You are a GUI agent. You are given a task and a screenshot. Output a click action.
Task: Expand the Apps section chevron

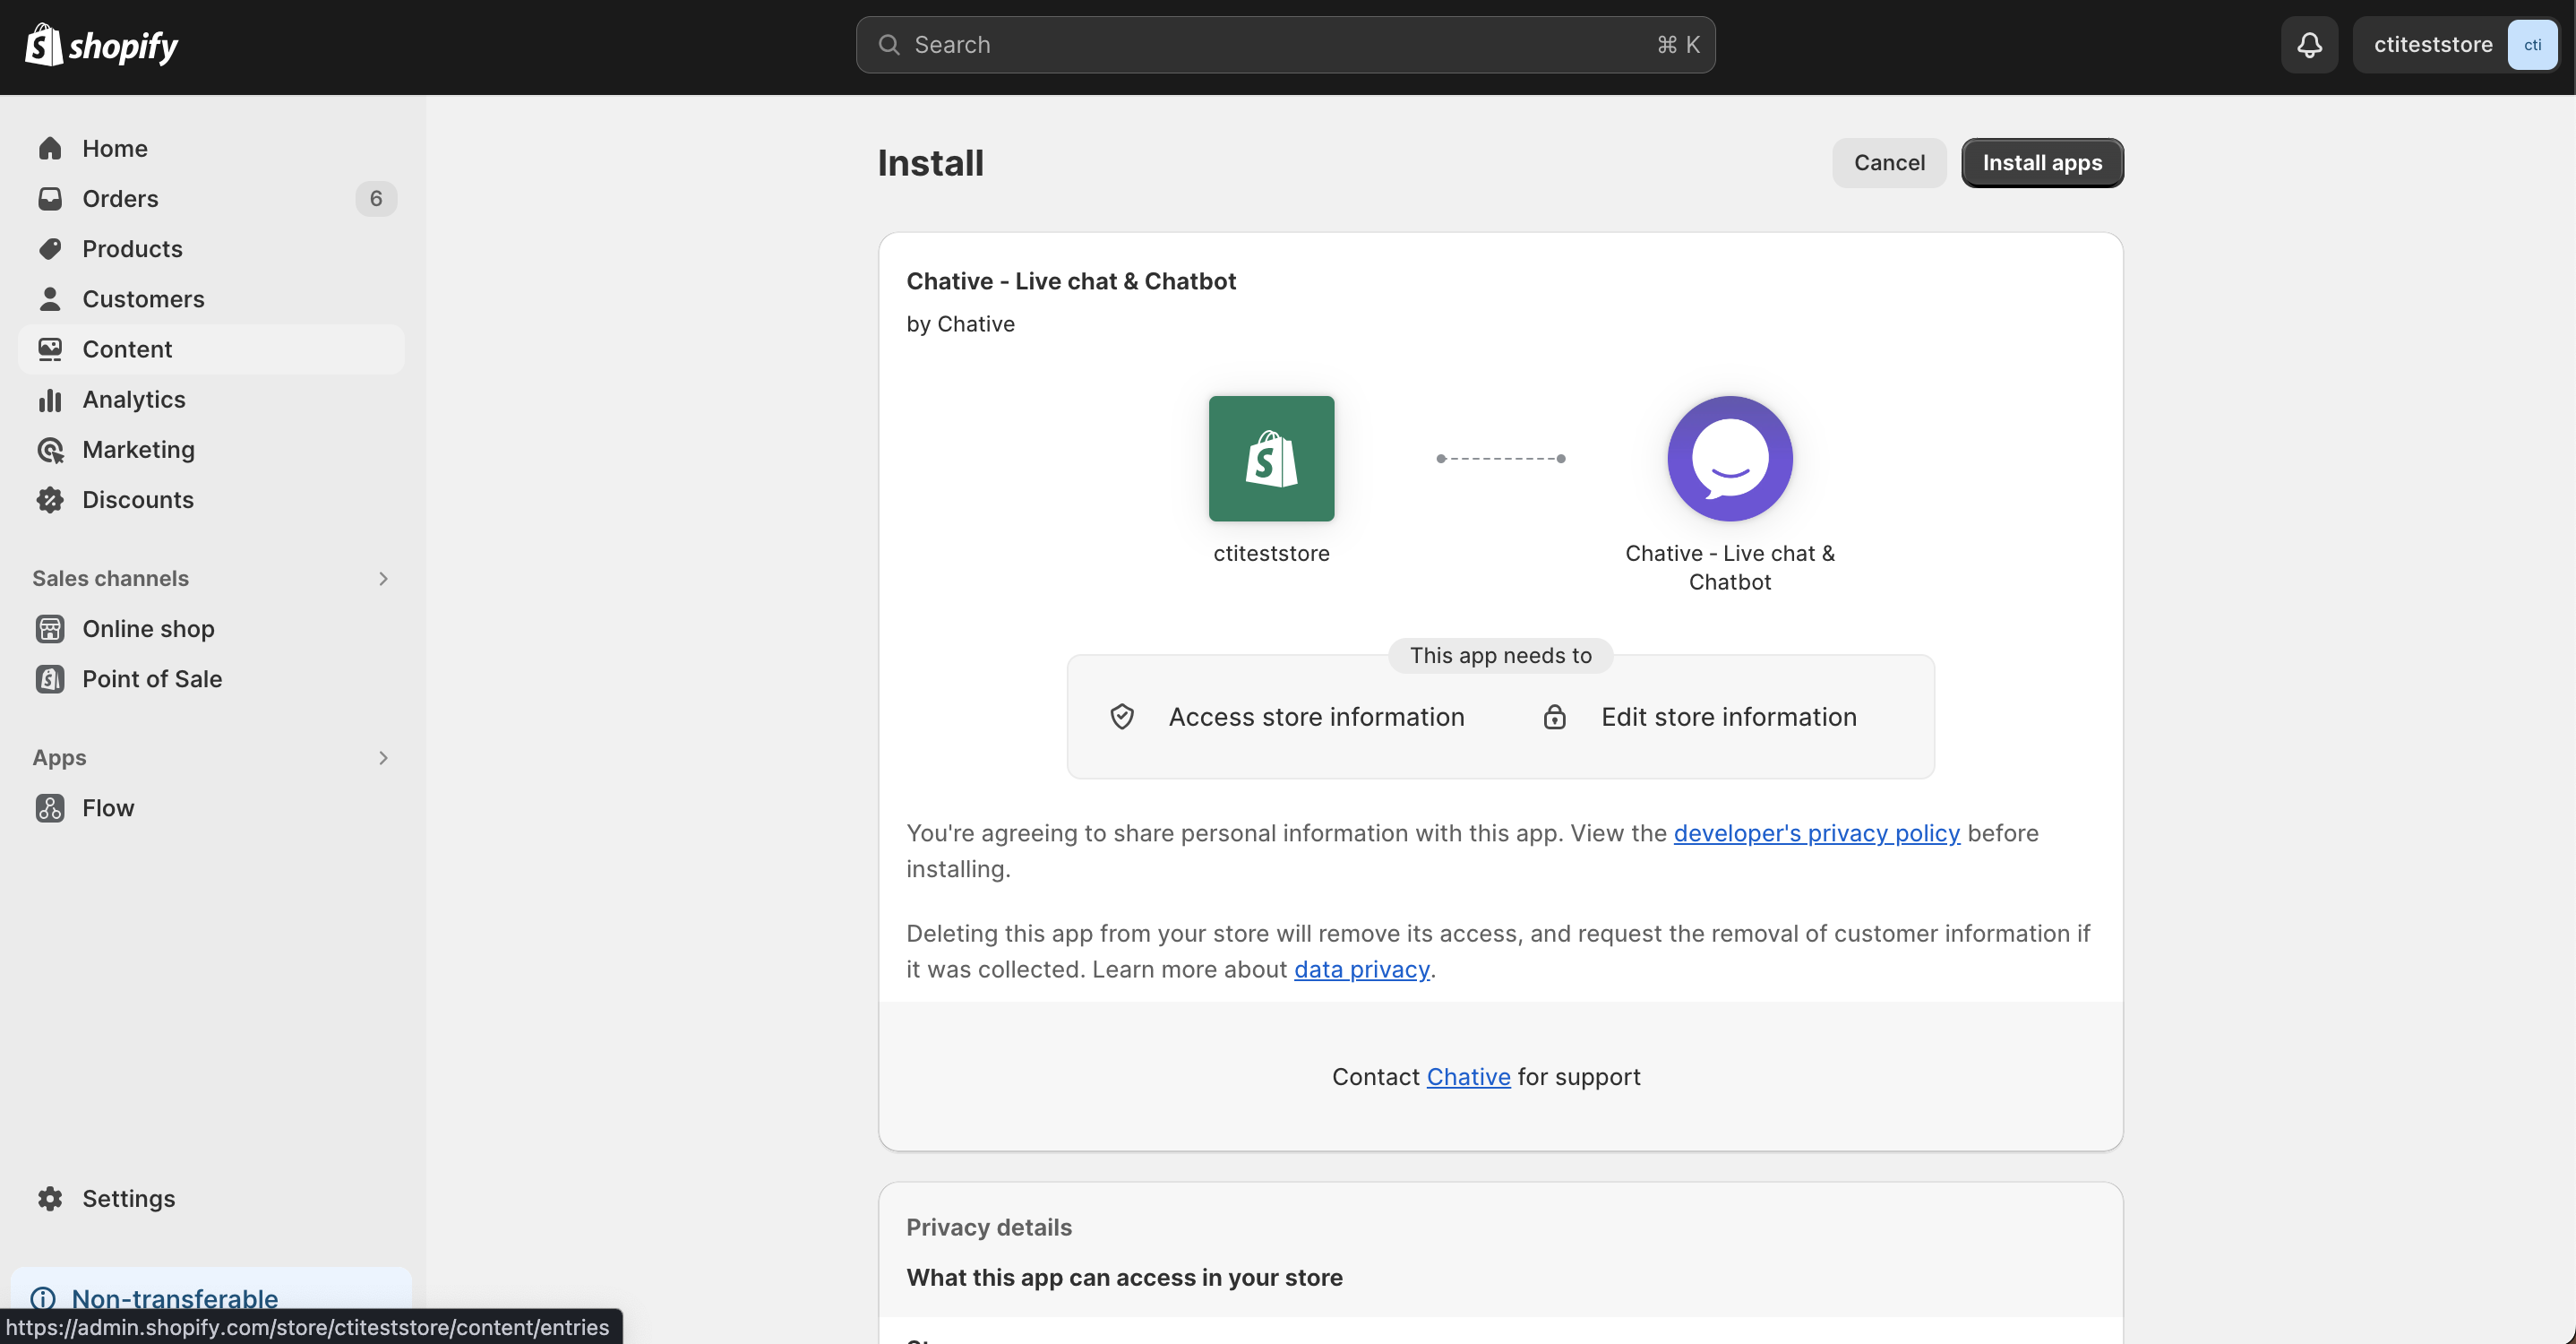click(383, 758)
